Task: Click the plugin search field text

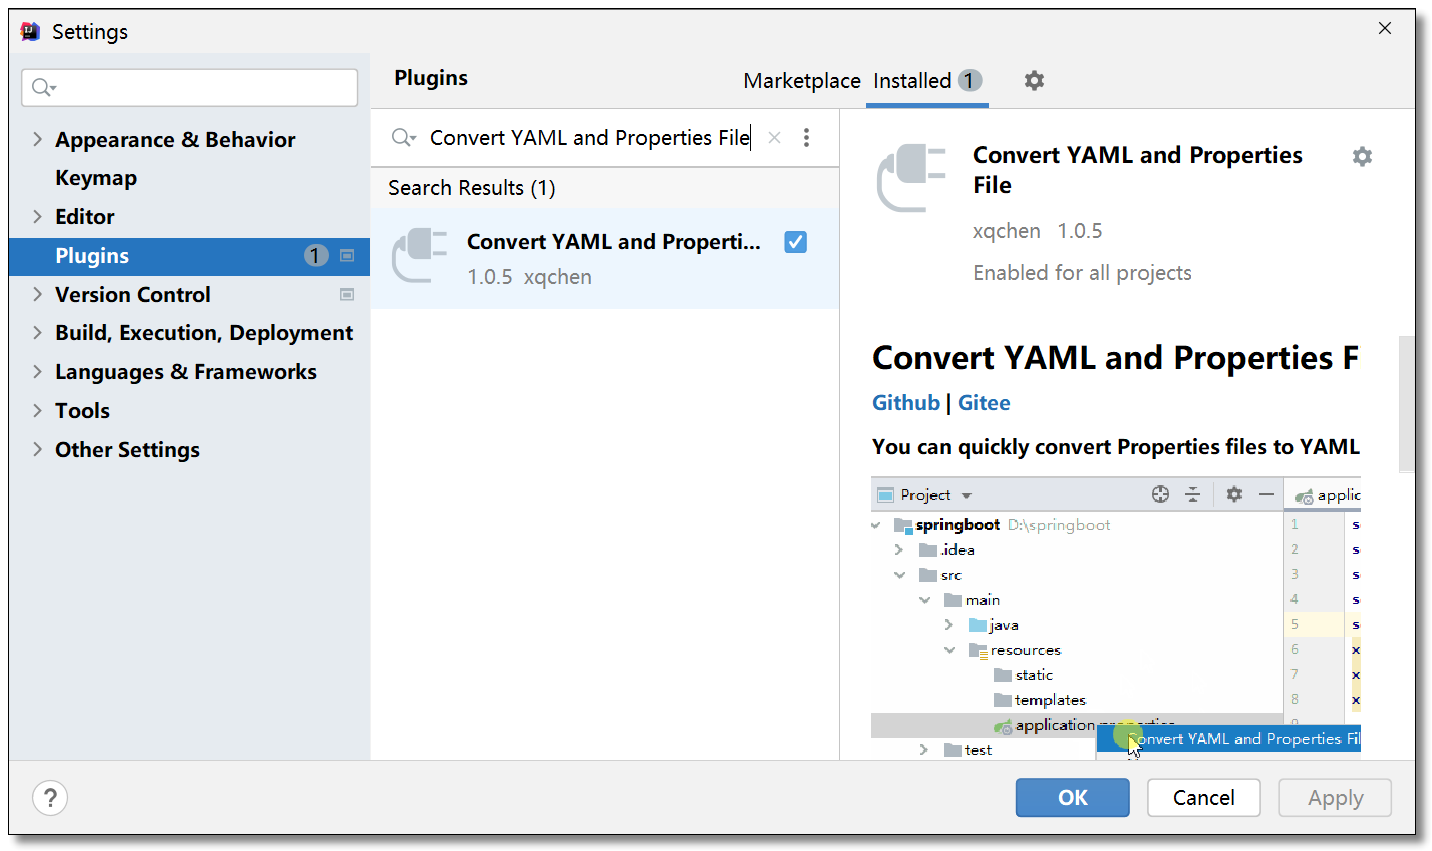Action: pyautogui.click(x=589, y=138)
